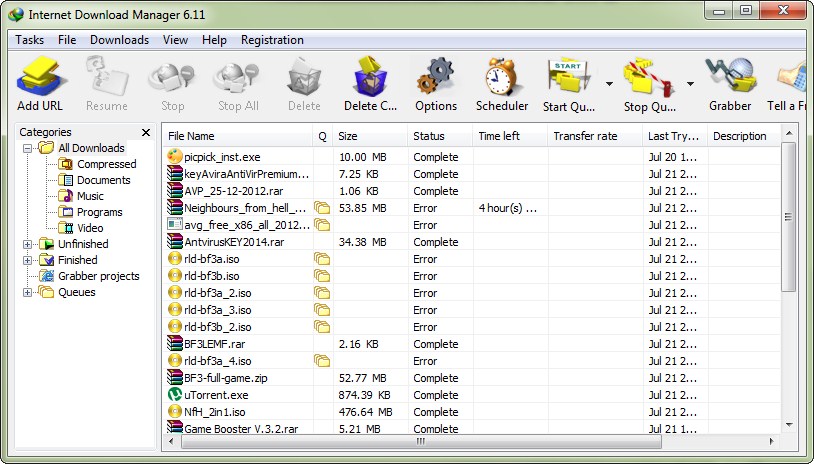Click the Delete Completed trash icon
Viewport: 814px width, 464px height.
370,77
